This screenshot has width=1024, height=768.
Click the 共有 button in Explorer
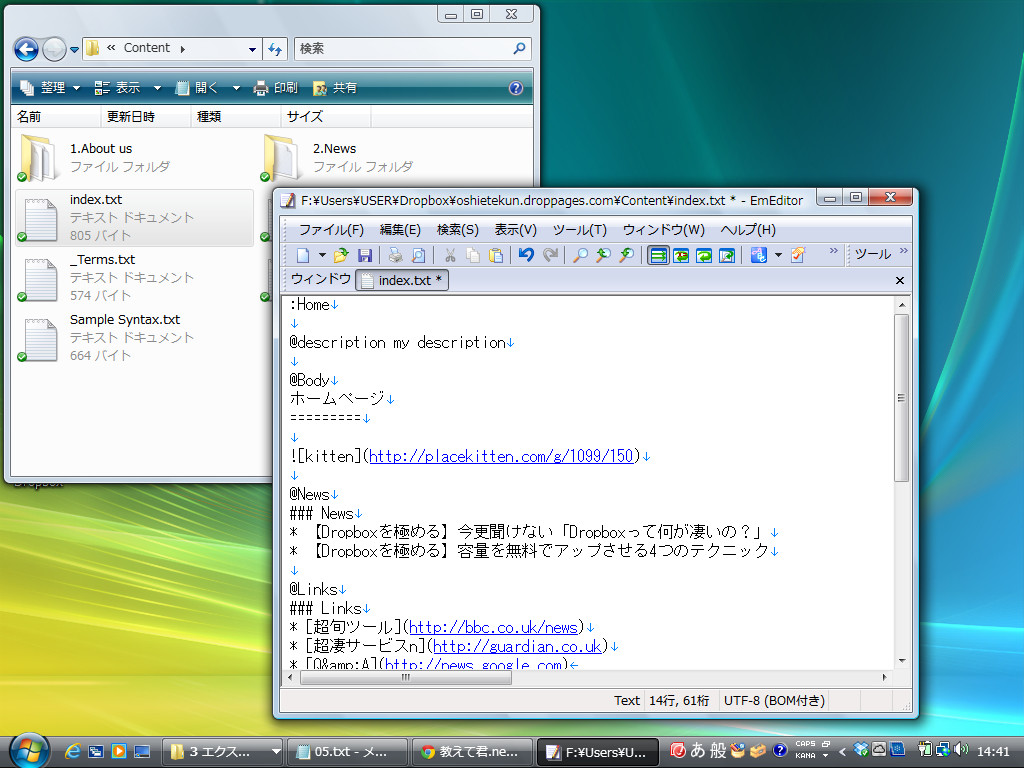click(335, 88)
